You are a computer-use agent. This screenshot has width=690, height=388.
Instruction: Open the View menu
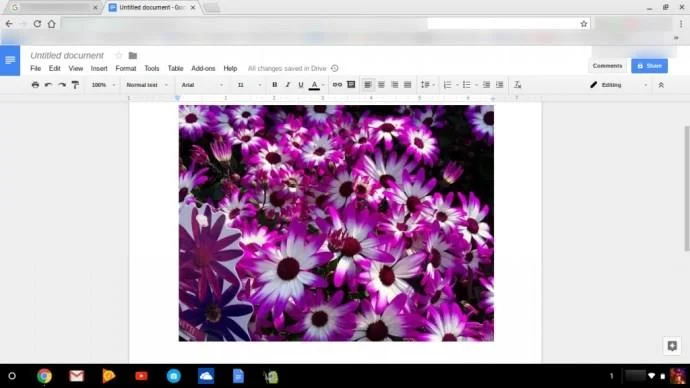[x=76, y=69]
